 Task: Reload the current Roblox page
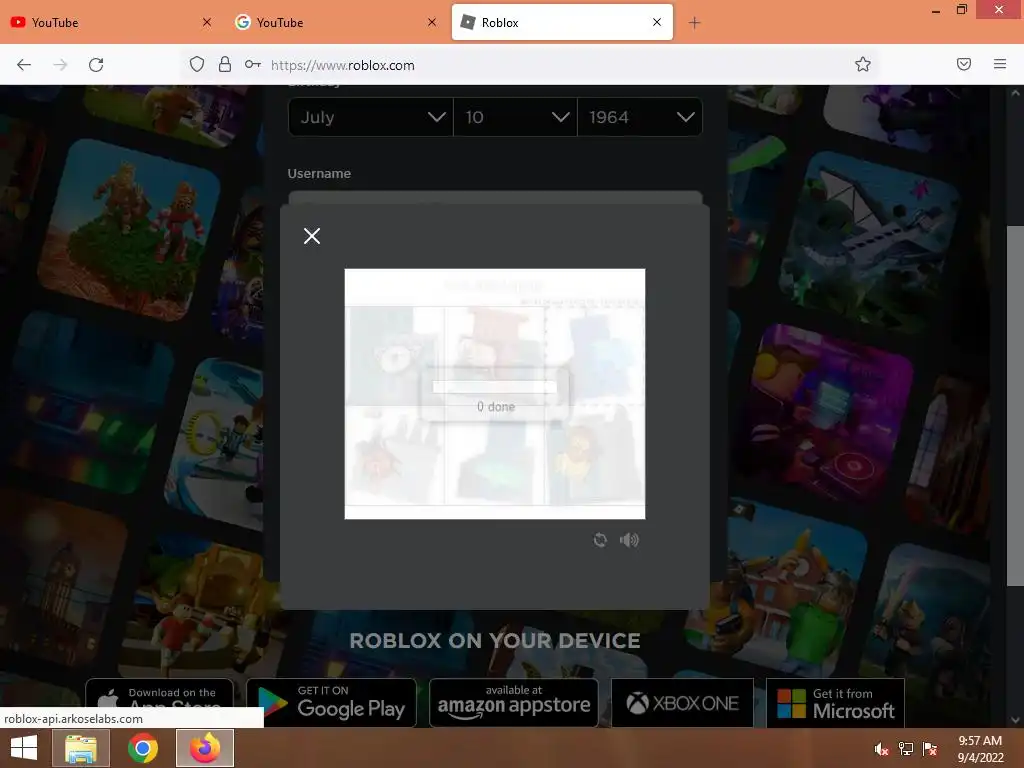pos(96,65)
